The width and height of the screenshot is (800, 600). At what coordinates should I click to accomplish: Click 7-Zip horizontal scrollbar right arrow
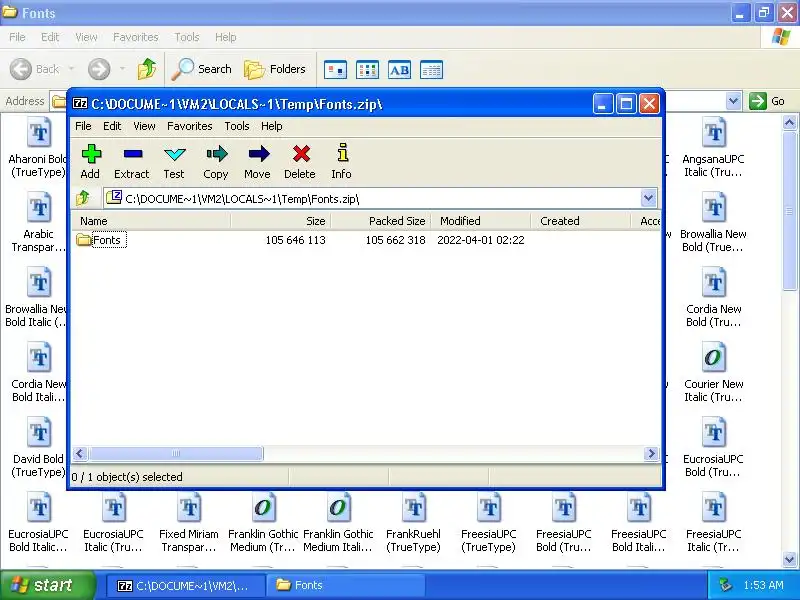click(651, 454)
